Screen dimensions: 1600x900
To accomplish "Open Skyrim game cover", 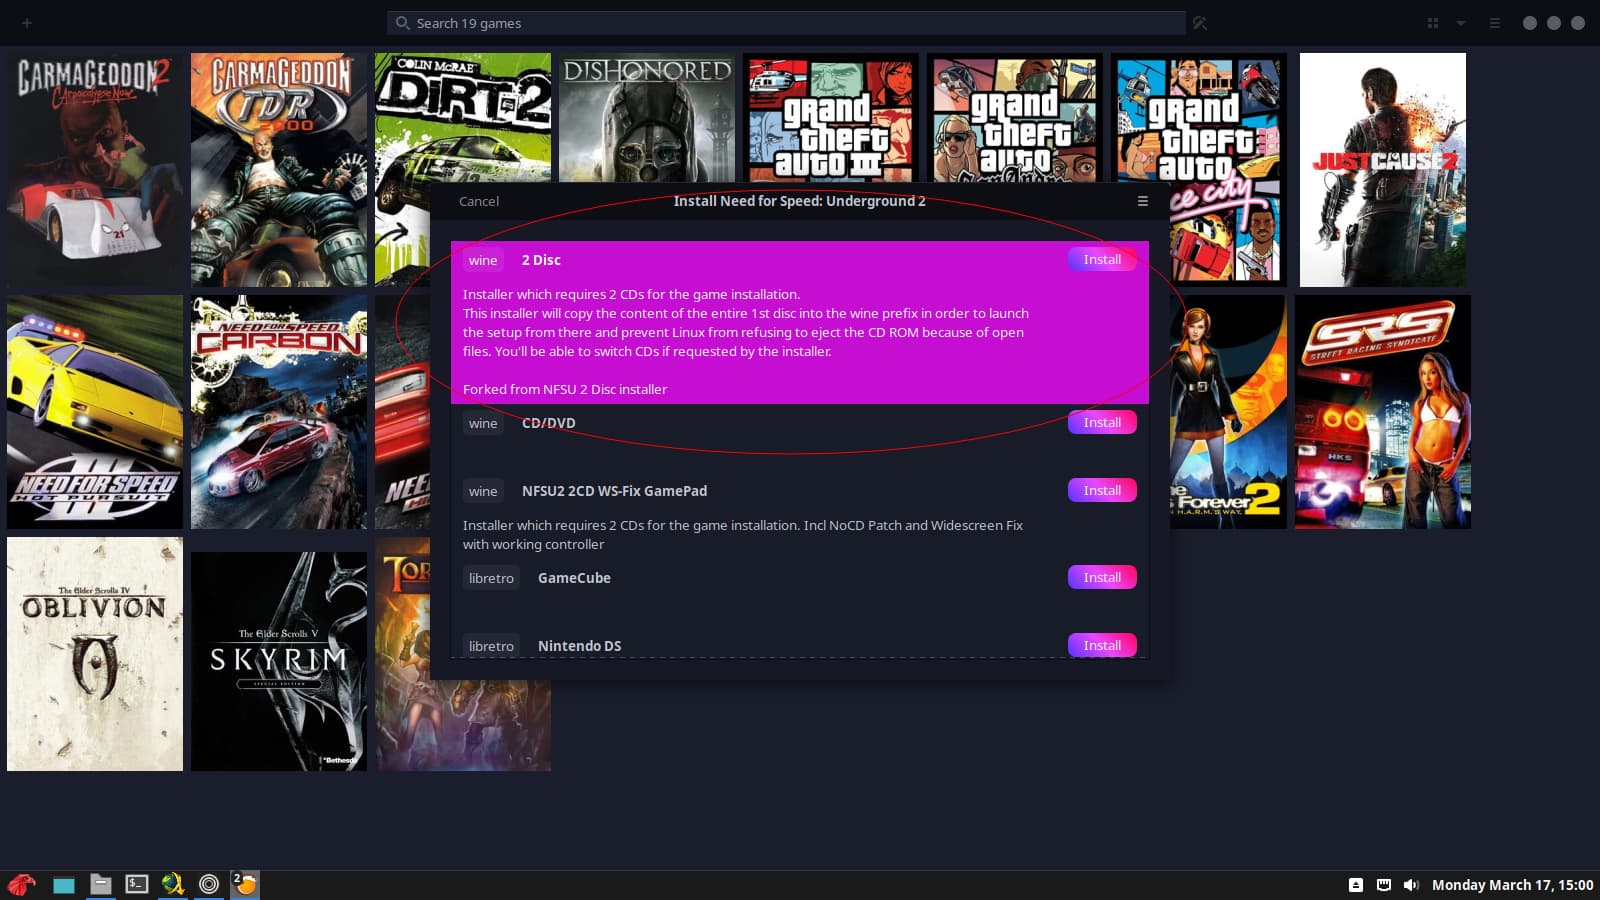I will click(x=279, y=661).
